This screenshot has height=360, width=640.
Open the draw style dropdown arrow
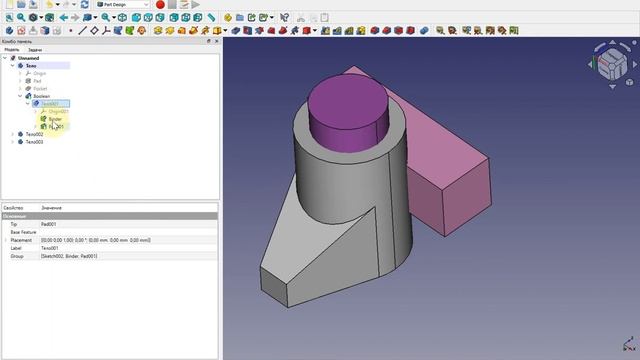pyautogui.click(x=41, y=18)
